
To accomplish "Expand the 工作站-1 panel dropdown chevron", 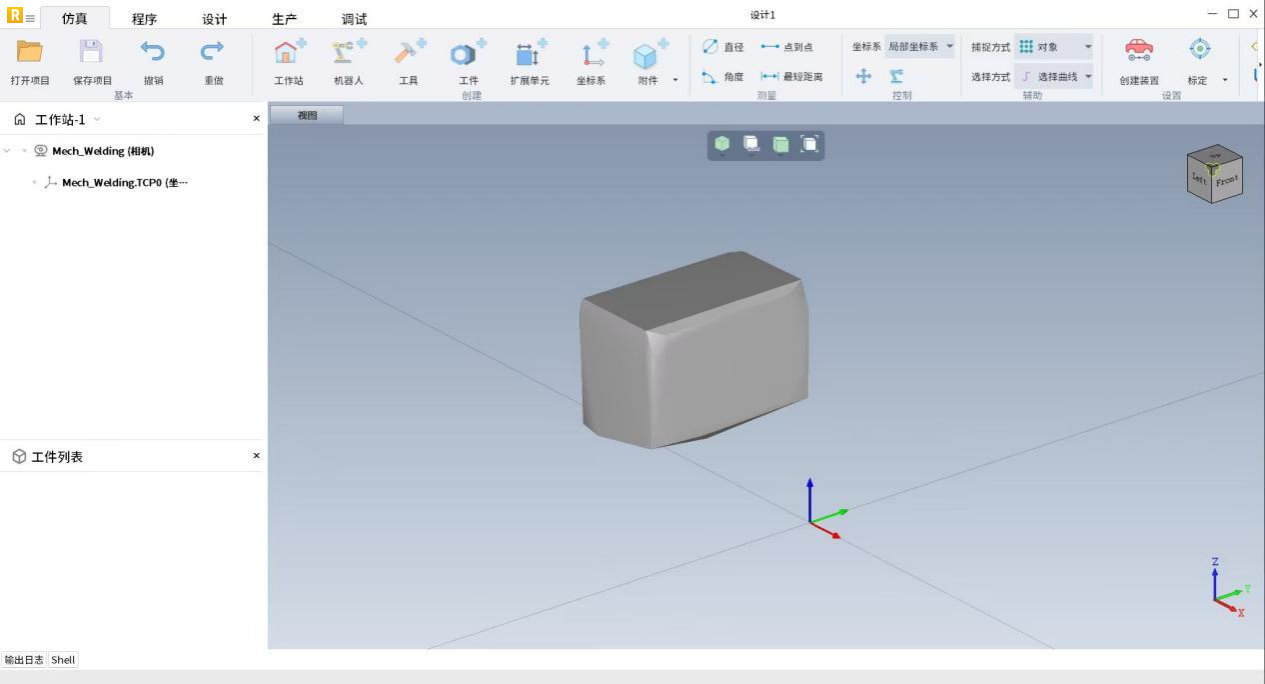I will [97, 119].
